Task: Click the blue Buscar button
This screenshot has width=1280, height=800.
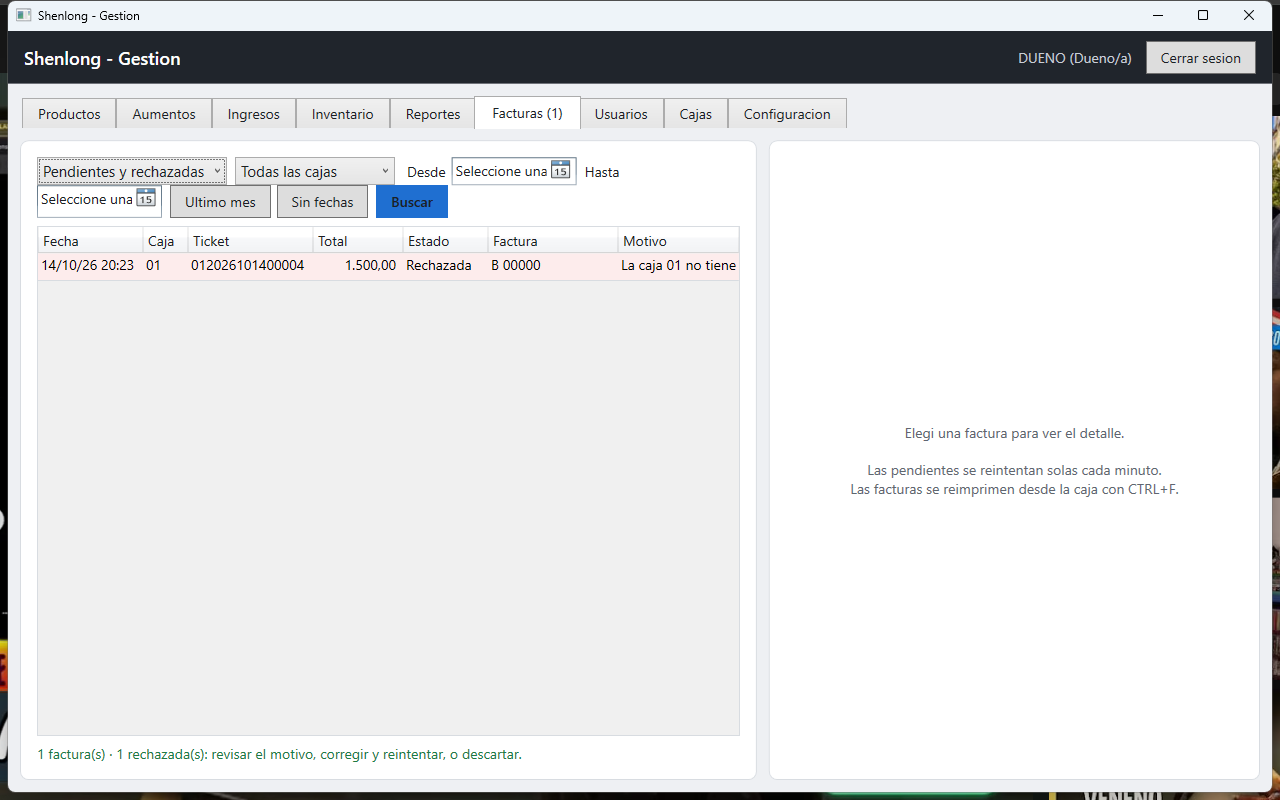Action: point(412,201)
